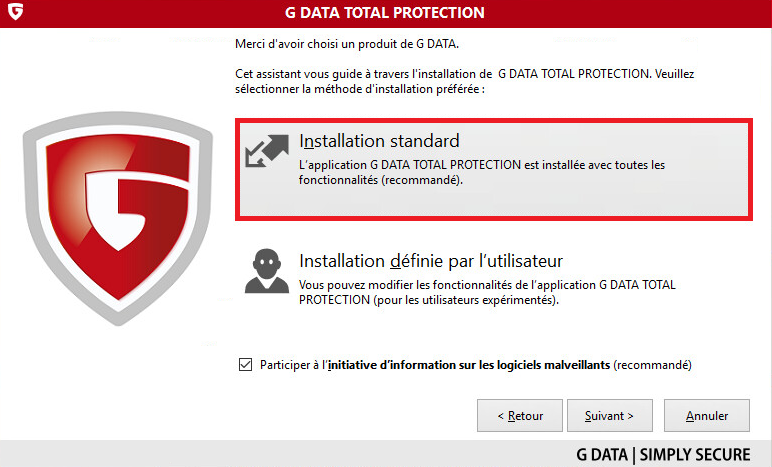Go back with the Retour button
Screen dimensions: 772x467
520,416
